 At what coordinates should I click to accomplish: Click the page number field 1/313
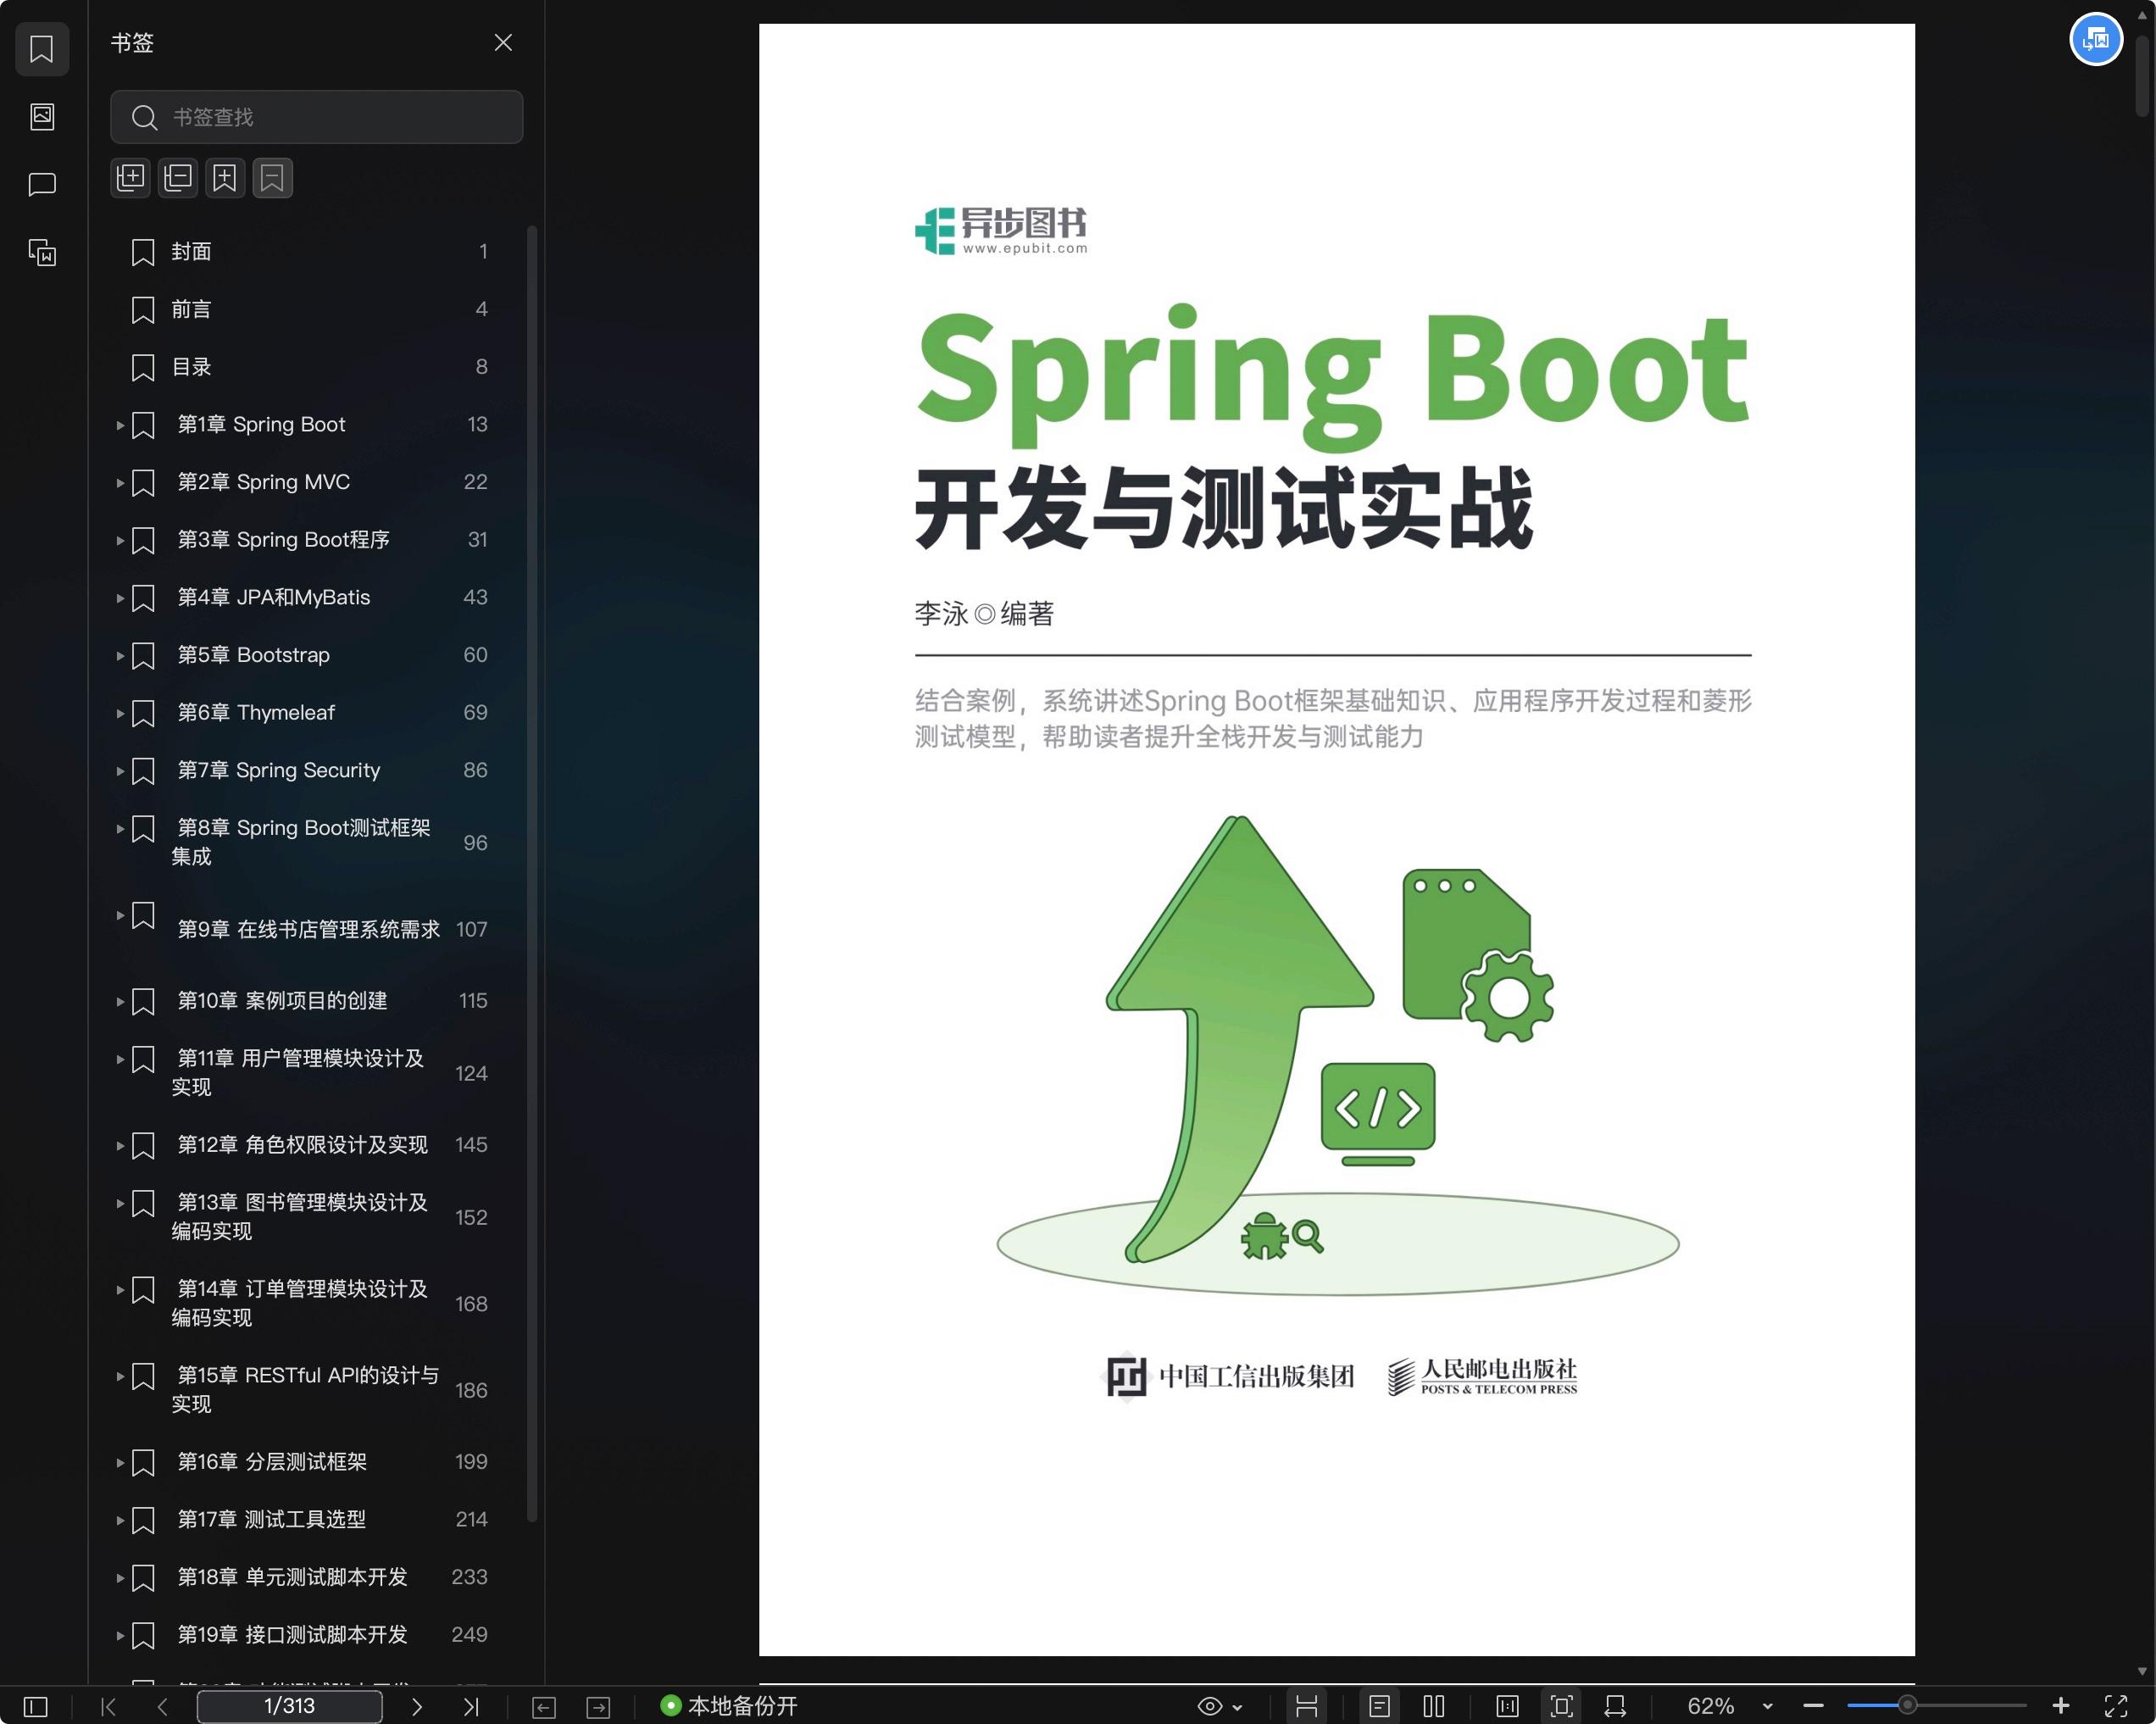coord(289,1706)
